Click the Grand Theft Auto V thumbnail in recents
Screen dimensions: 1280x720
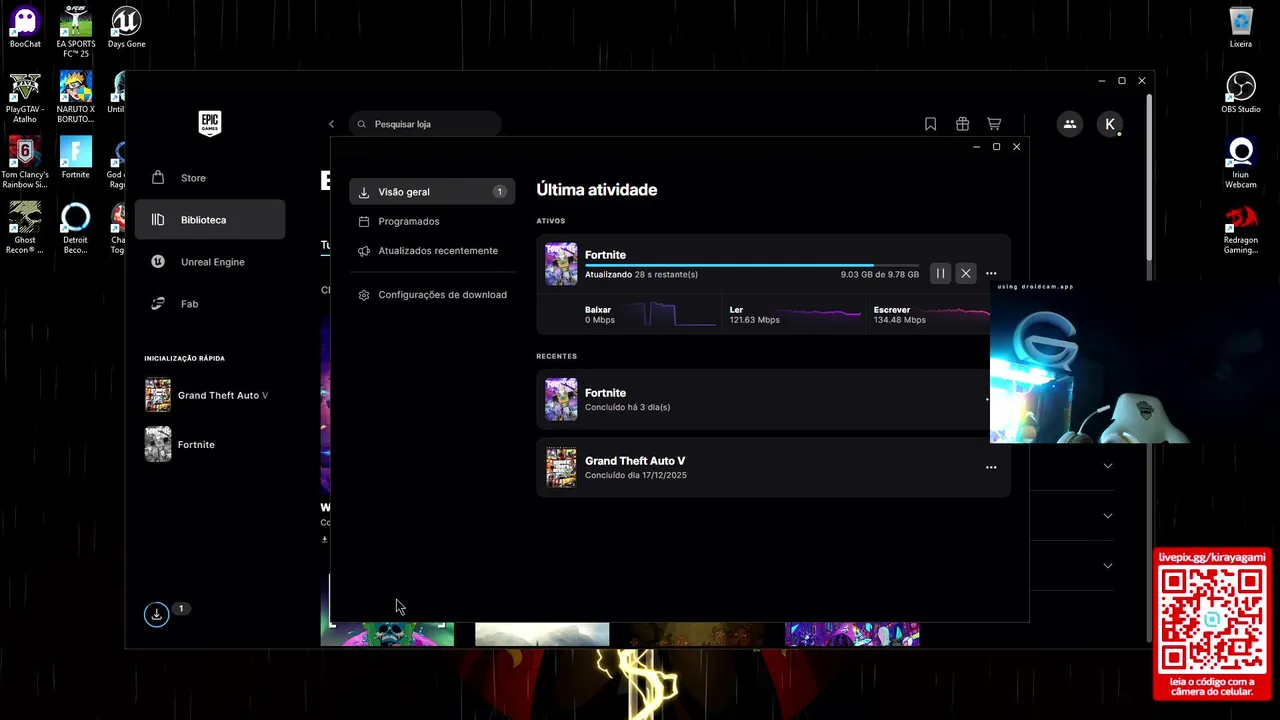point(561,467)
